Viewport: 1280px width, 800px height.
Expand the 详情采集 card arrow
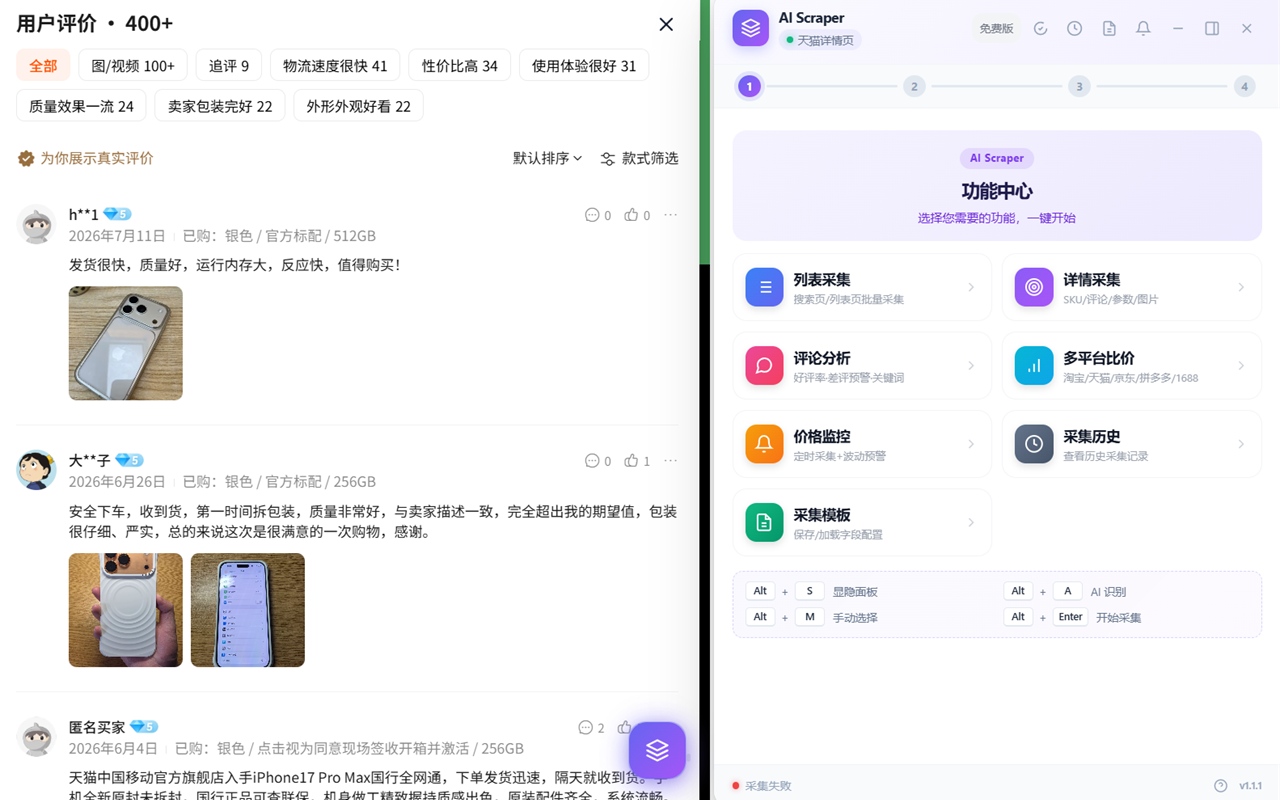pos(1241,288)
